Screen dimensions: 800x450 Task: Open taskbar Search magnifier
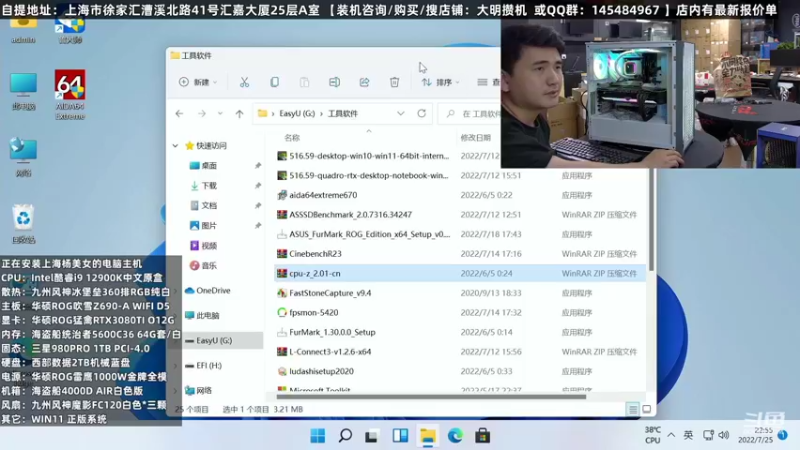tap(345, 436)
